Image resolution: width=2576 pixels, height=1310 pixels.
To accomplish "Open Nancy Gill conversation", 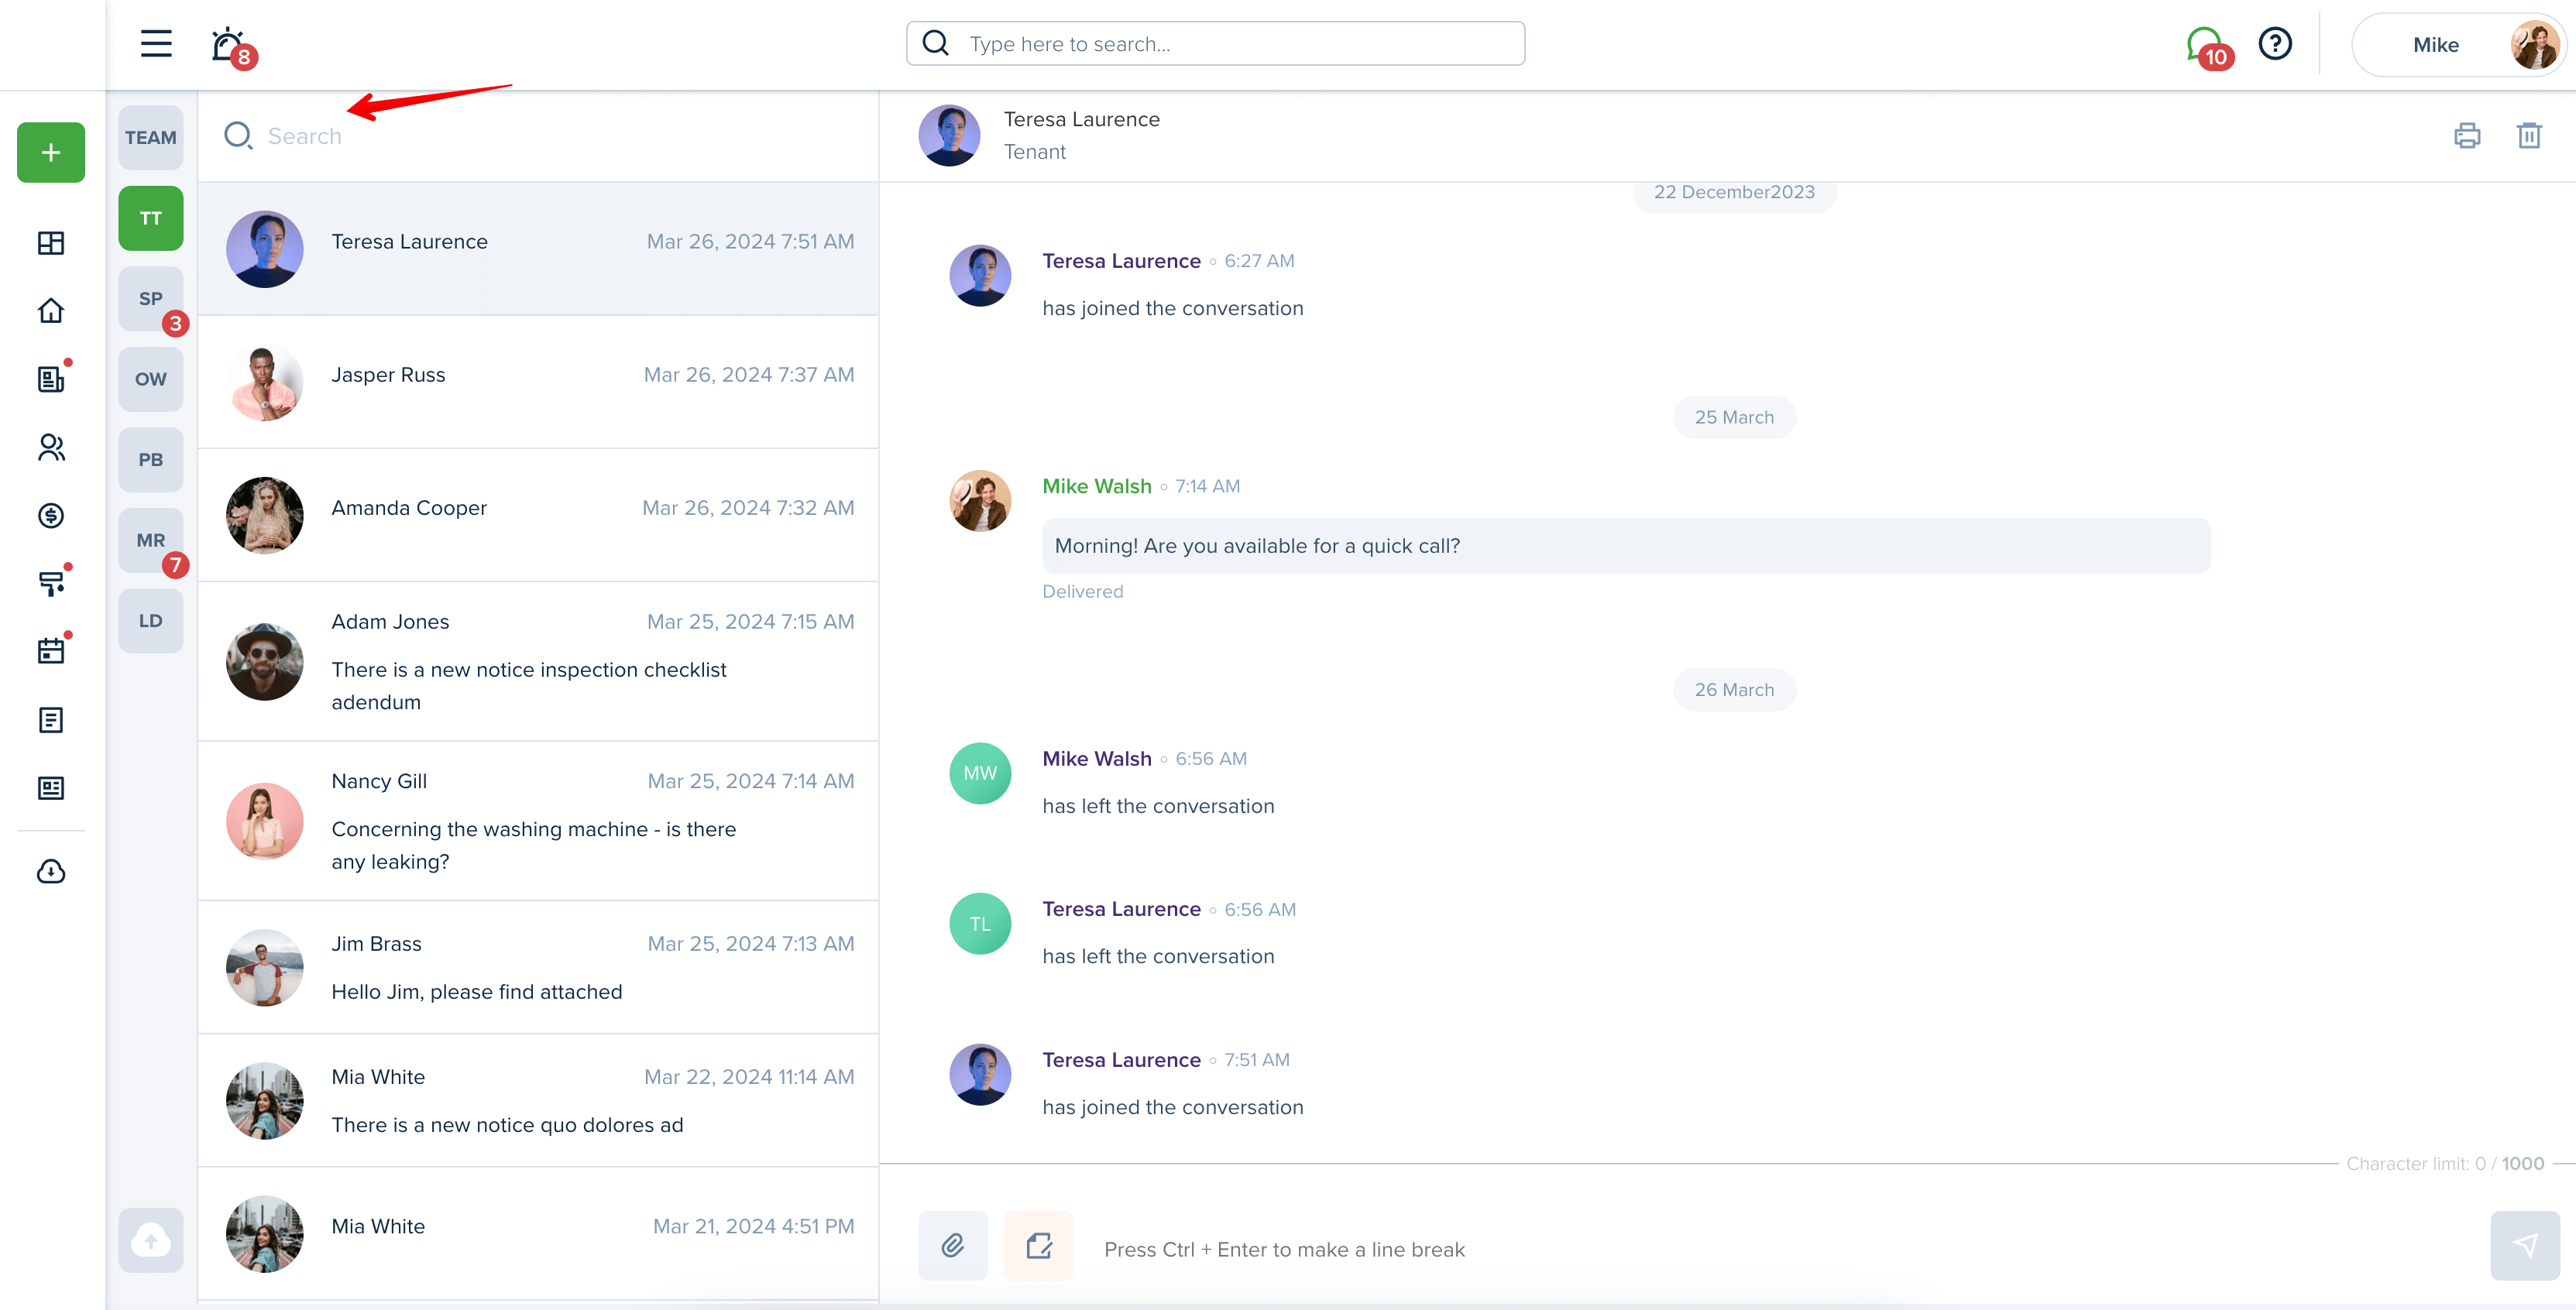I will click(x=538, y=821).
